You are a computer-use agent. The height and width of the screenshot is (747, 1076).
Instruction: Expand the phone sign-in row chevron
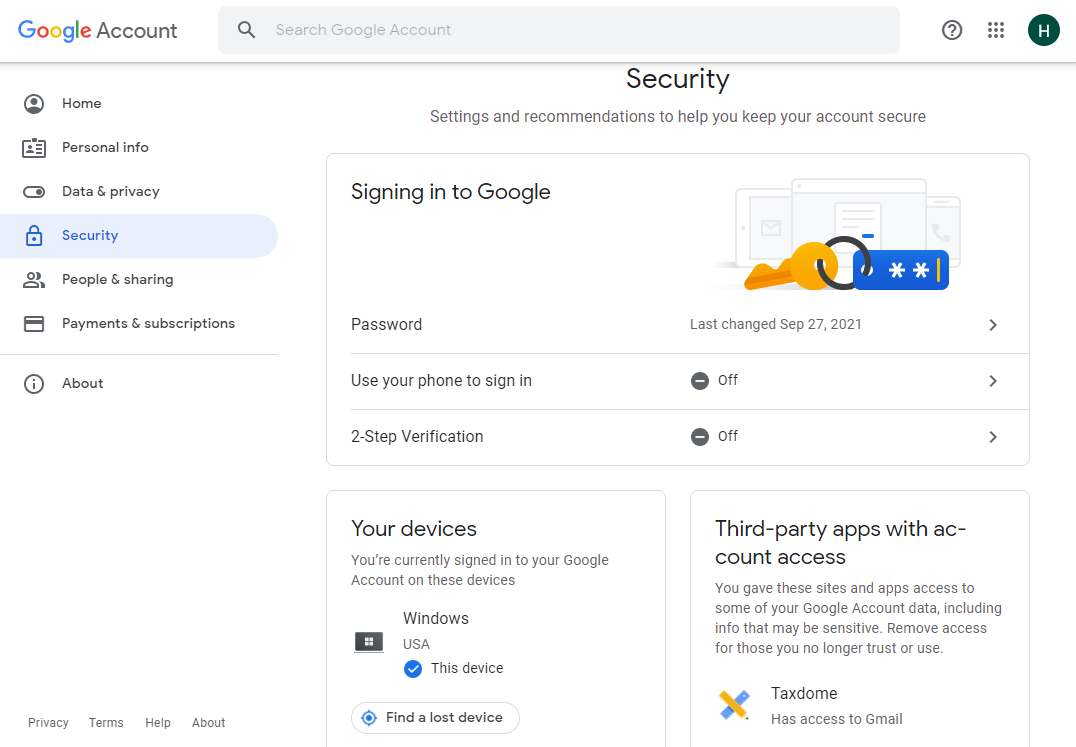tap(993, 381)
